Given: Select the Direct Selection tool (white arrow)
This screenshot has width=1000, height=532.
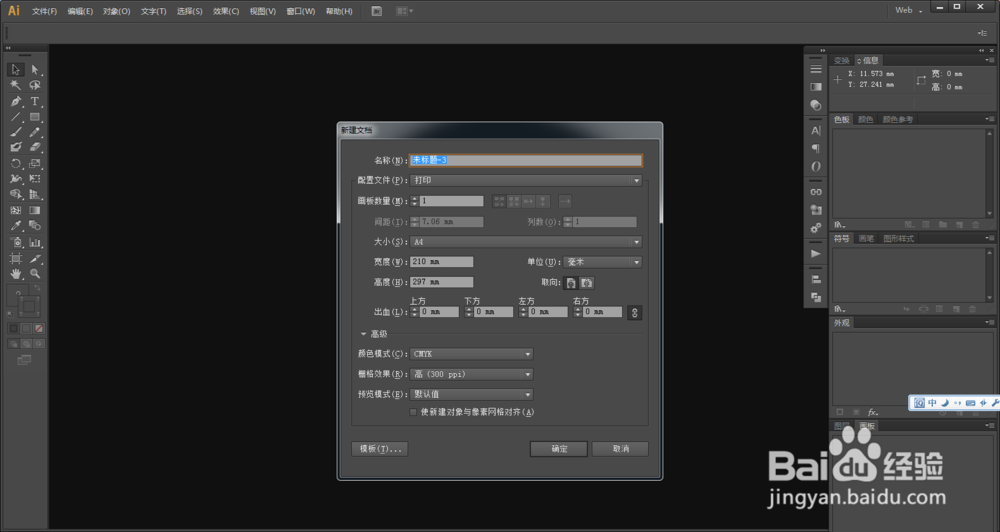Looking at the screenshot, I should [35, 70].
